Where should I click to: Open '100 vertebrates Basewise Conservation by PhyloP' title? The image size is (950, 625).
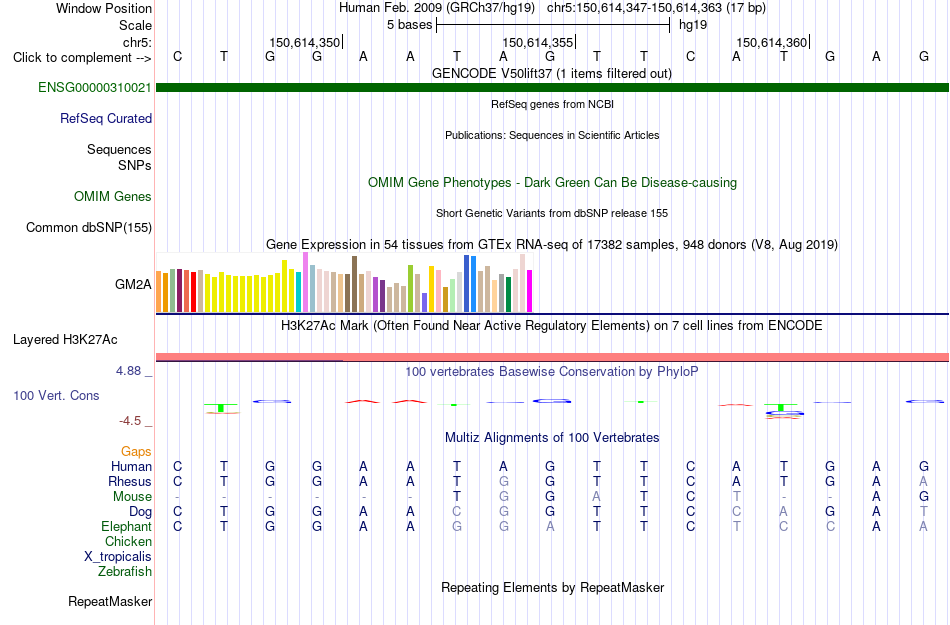pyautogui.click(x=552, y=371)
